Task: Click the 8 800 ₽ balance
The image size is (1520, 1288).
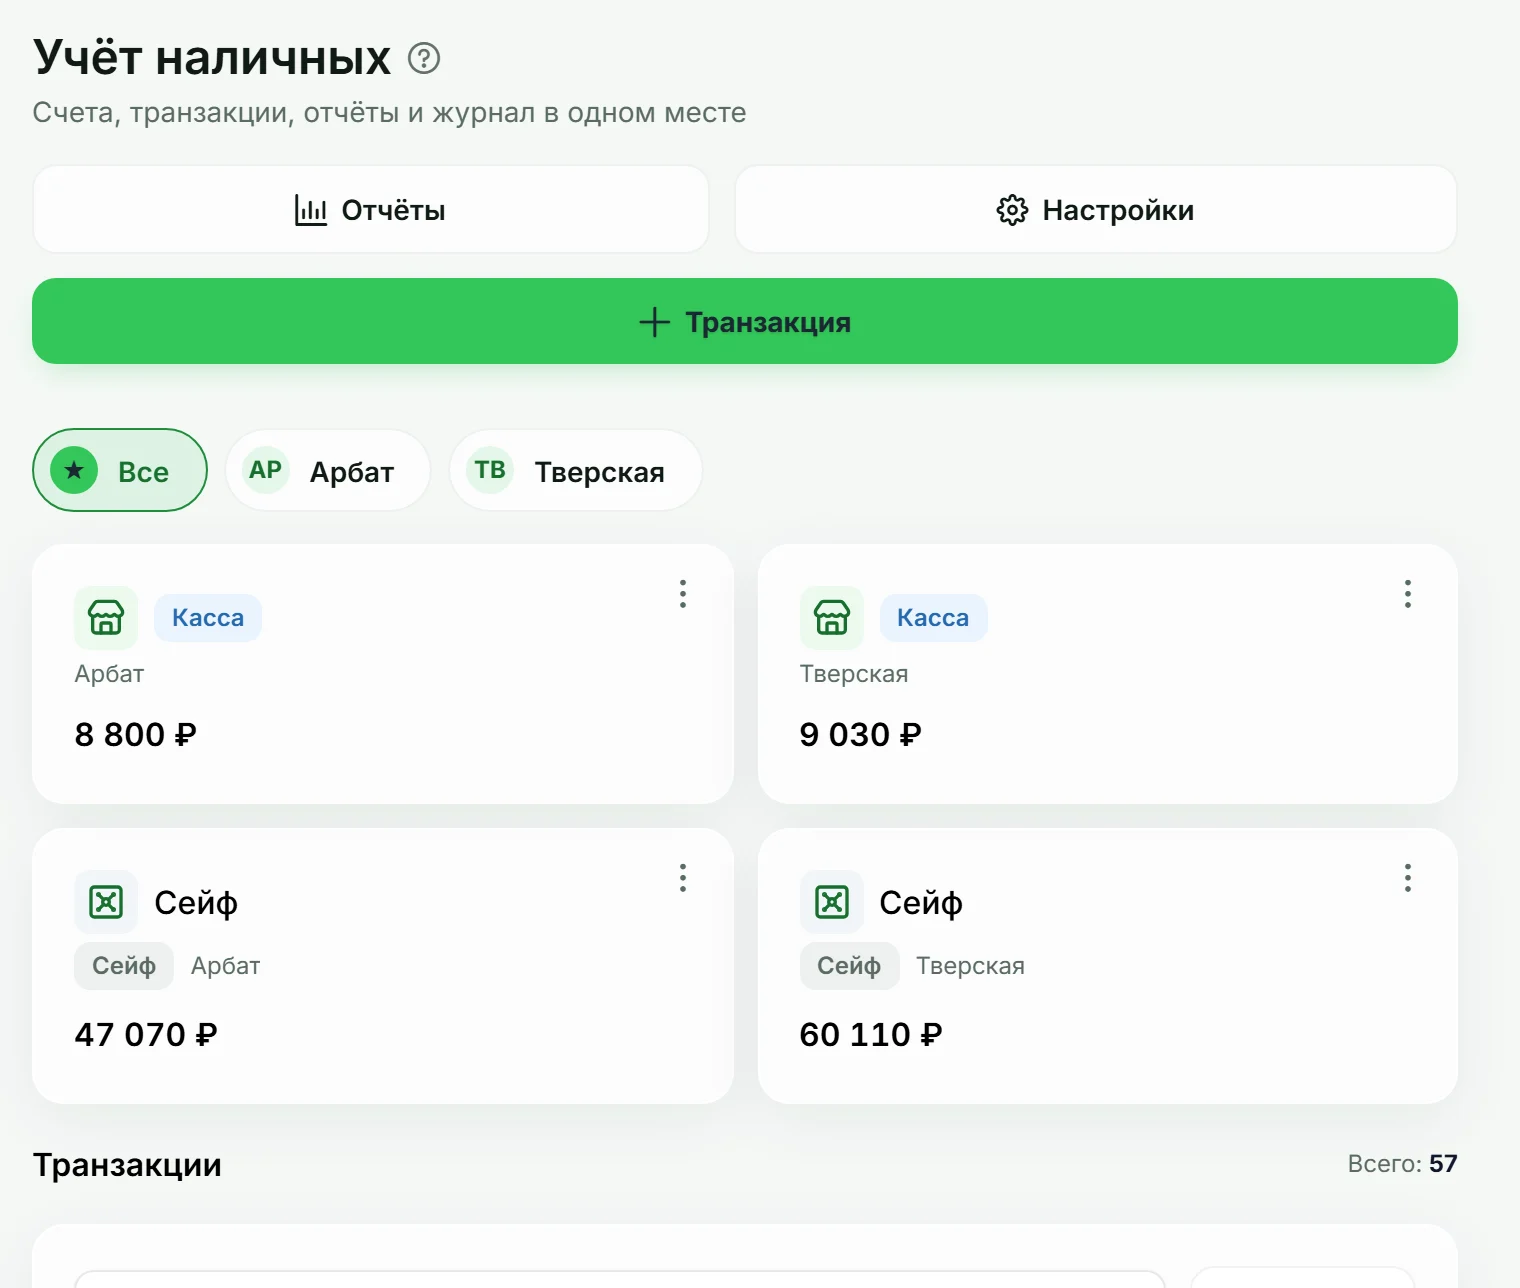Action: (136, 735)
